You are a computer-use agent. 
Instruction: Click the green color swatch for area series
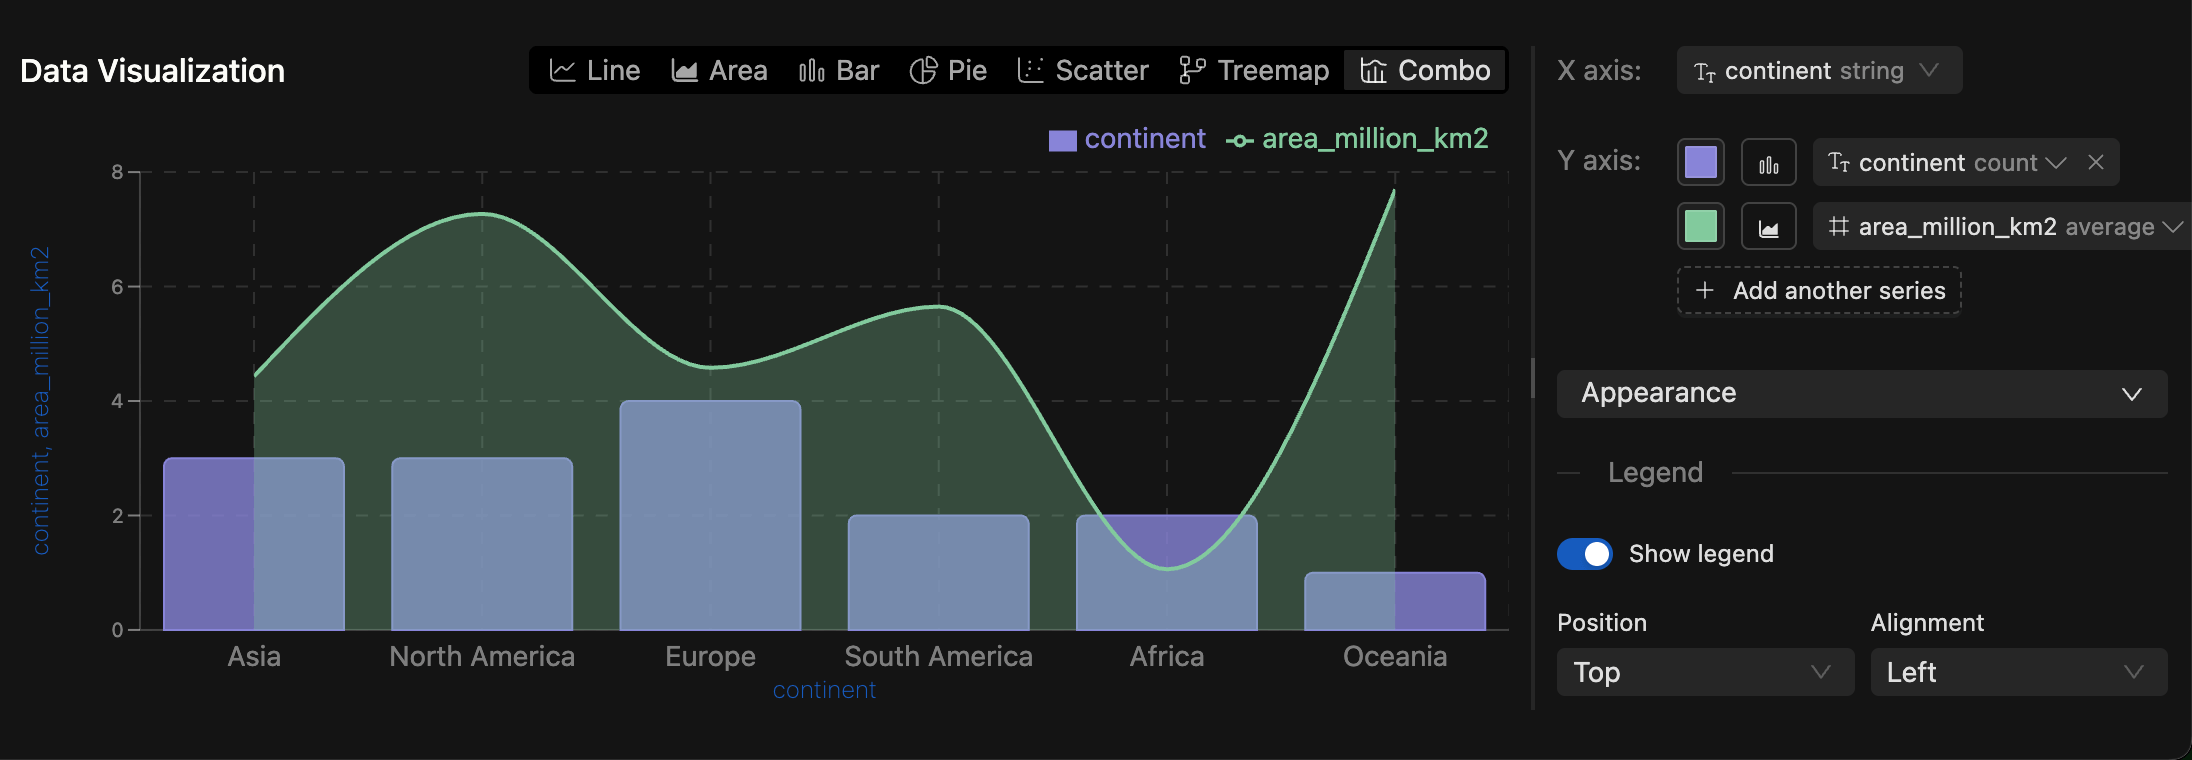coord(1701,226)
